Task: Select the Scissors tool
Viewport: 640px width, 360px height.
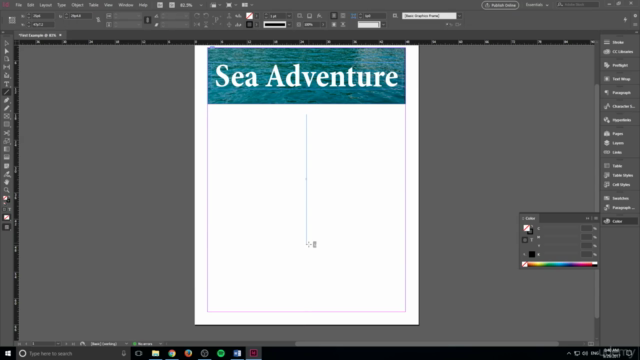Action: [7, 133]
